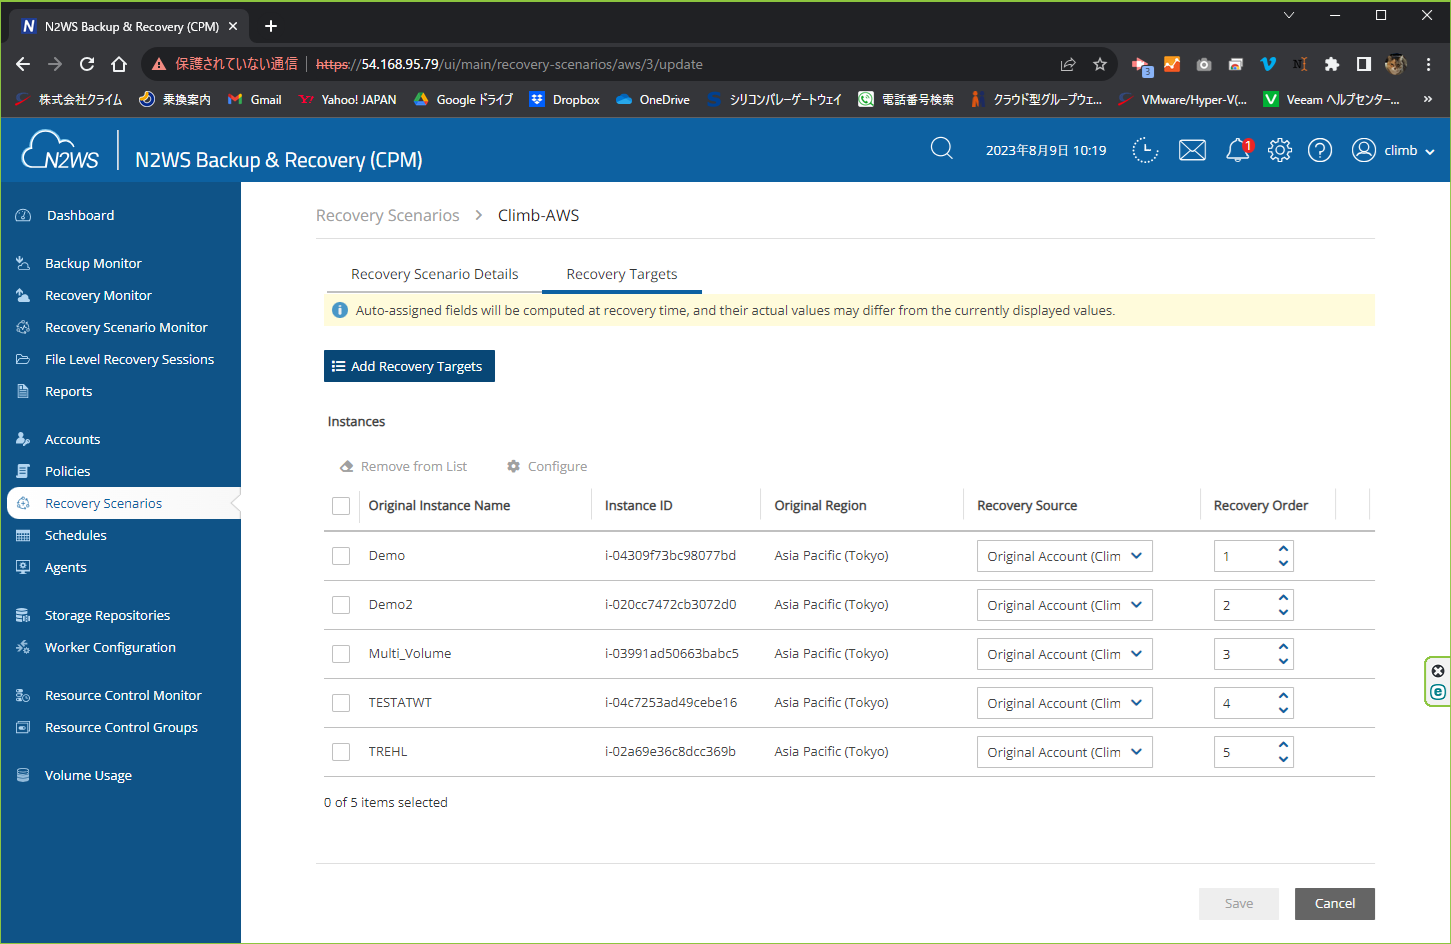This screenshot has height=944, width=1451.
Task: Open the envelope messages icon
Action: click(1192, 150)
